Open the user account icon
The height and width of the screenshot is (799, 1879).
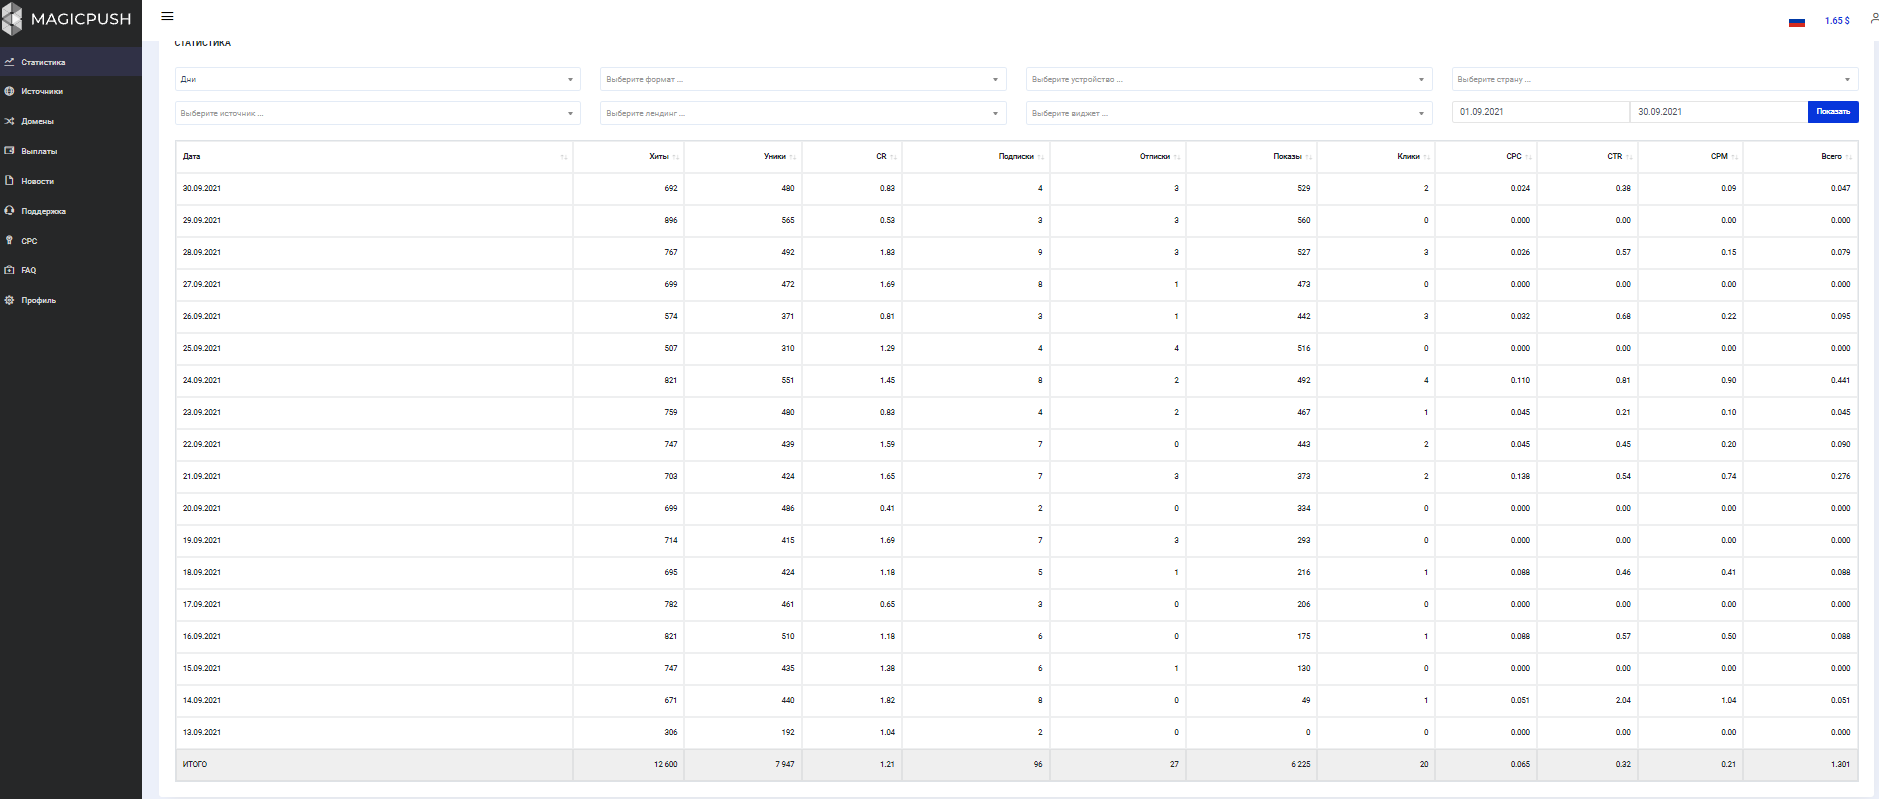point(1873,19)
